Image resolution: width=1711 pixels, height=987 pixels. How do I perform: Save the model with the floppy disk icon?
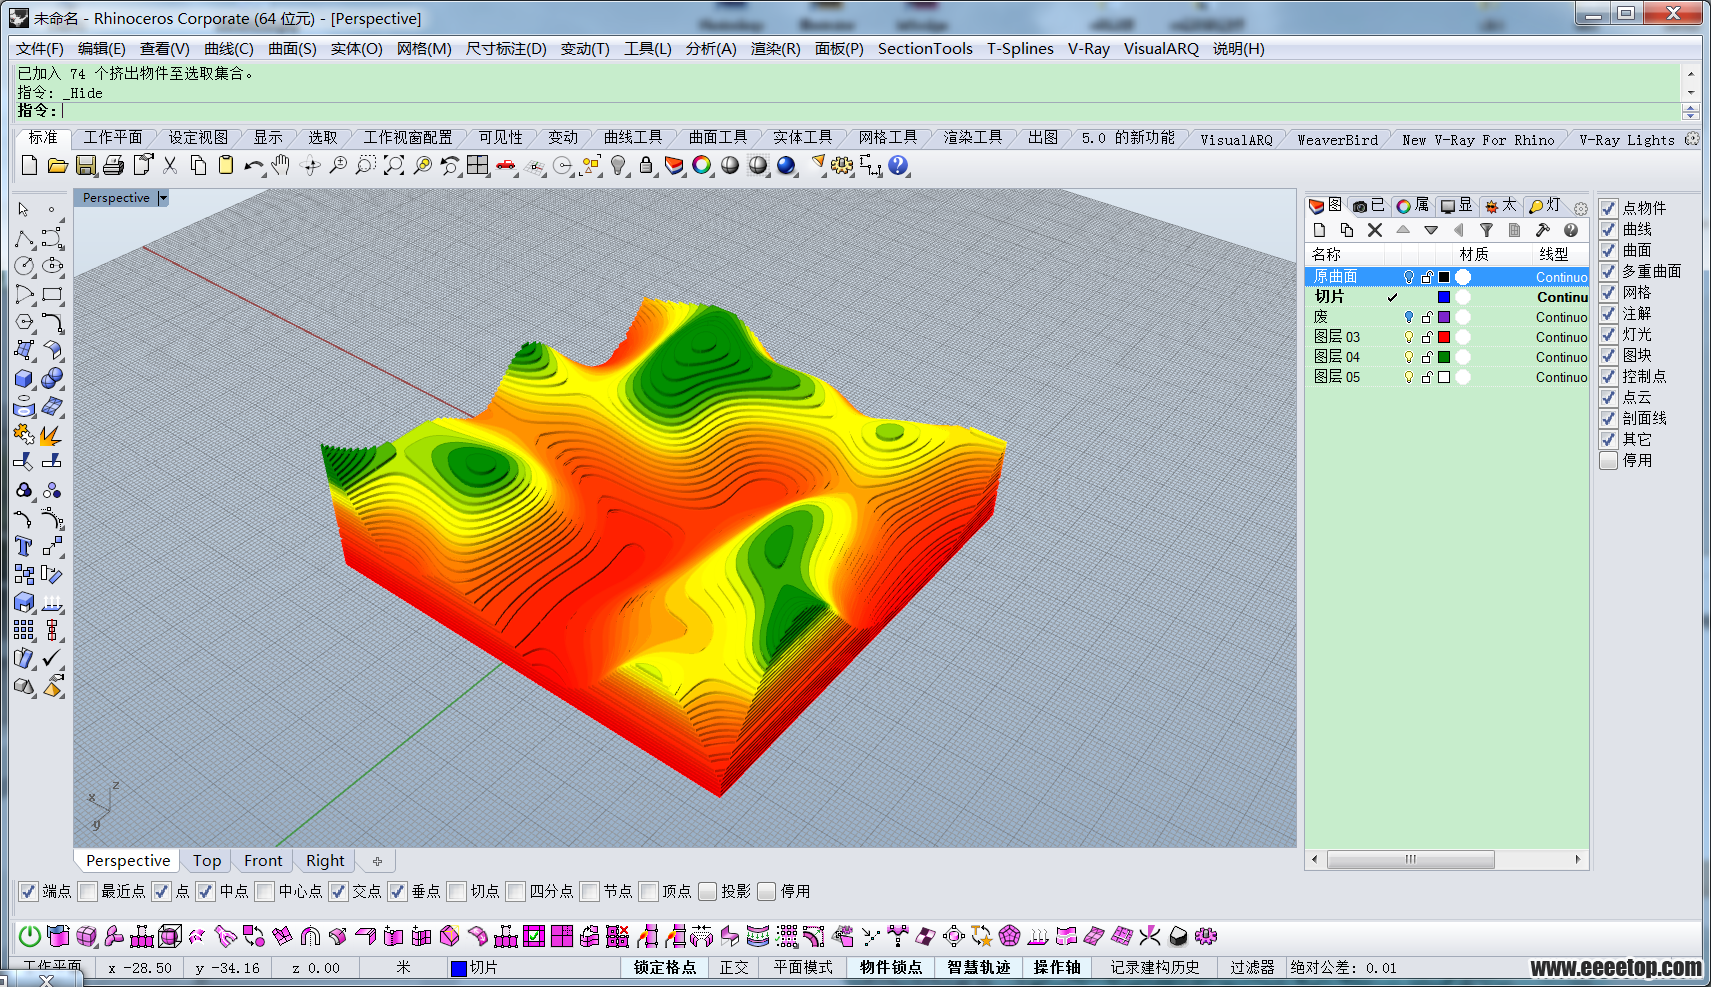pos(86,165)
